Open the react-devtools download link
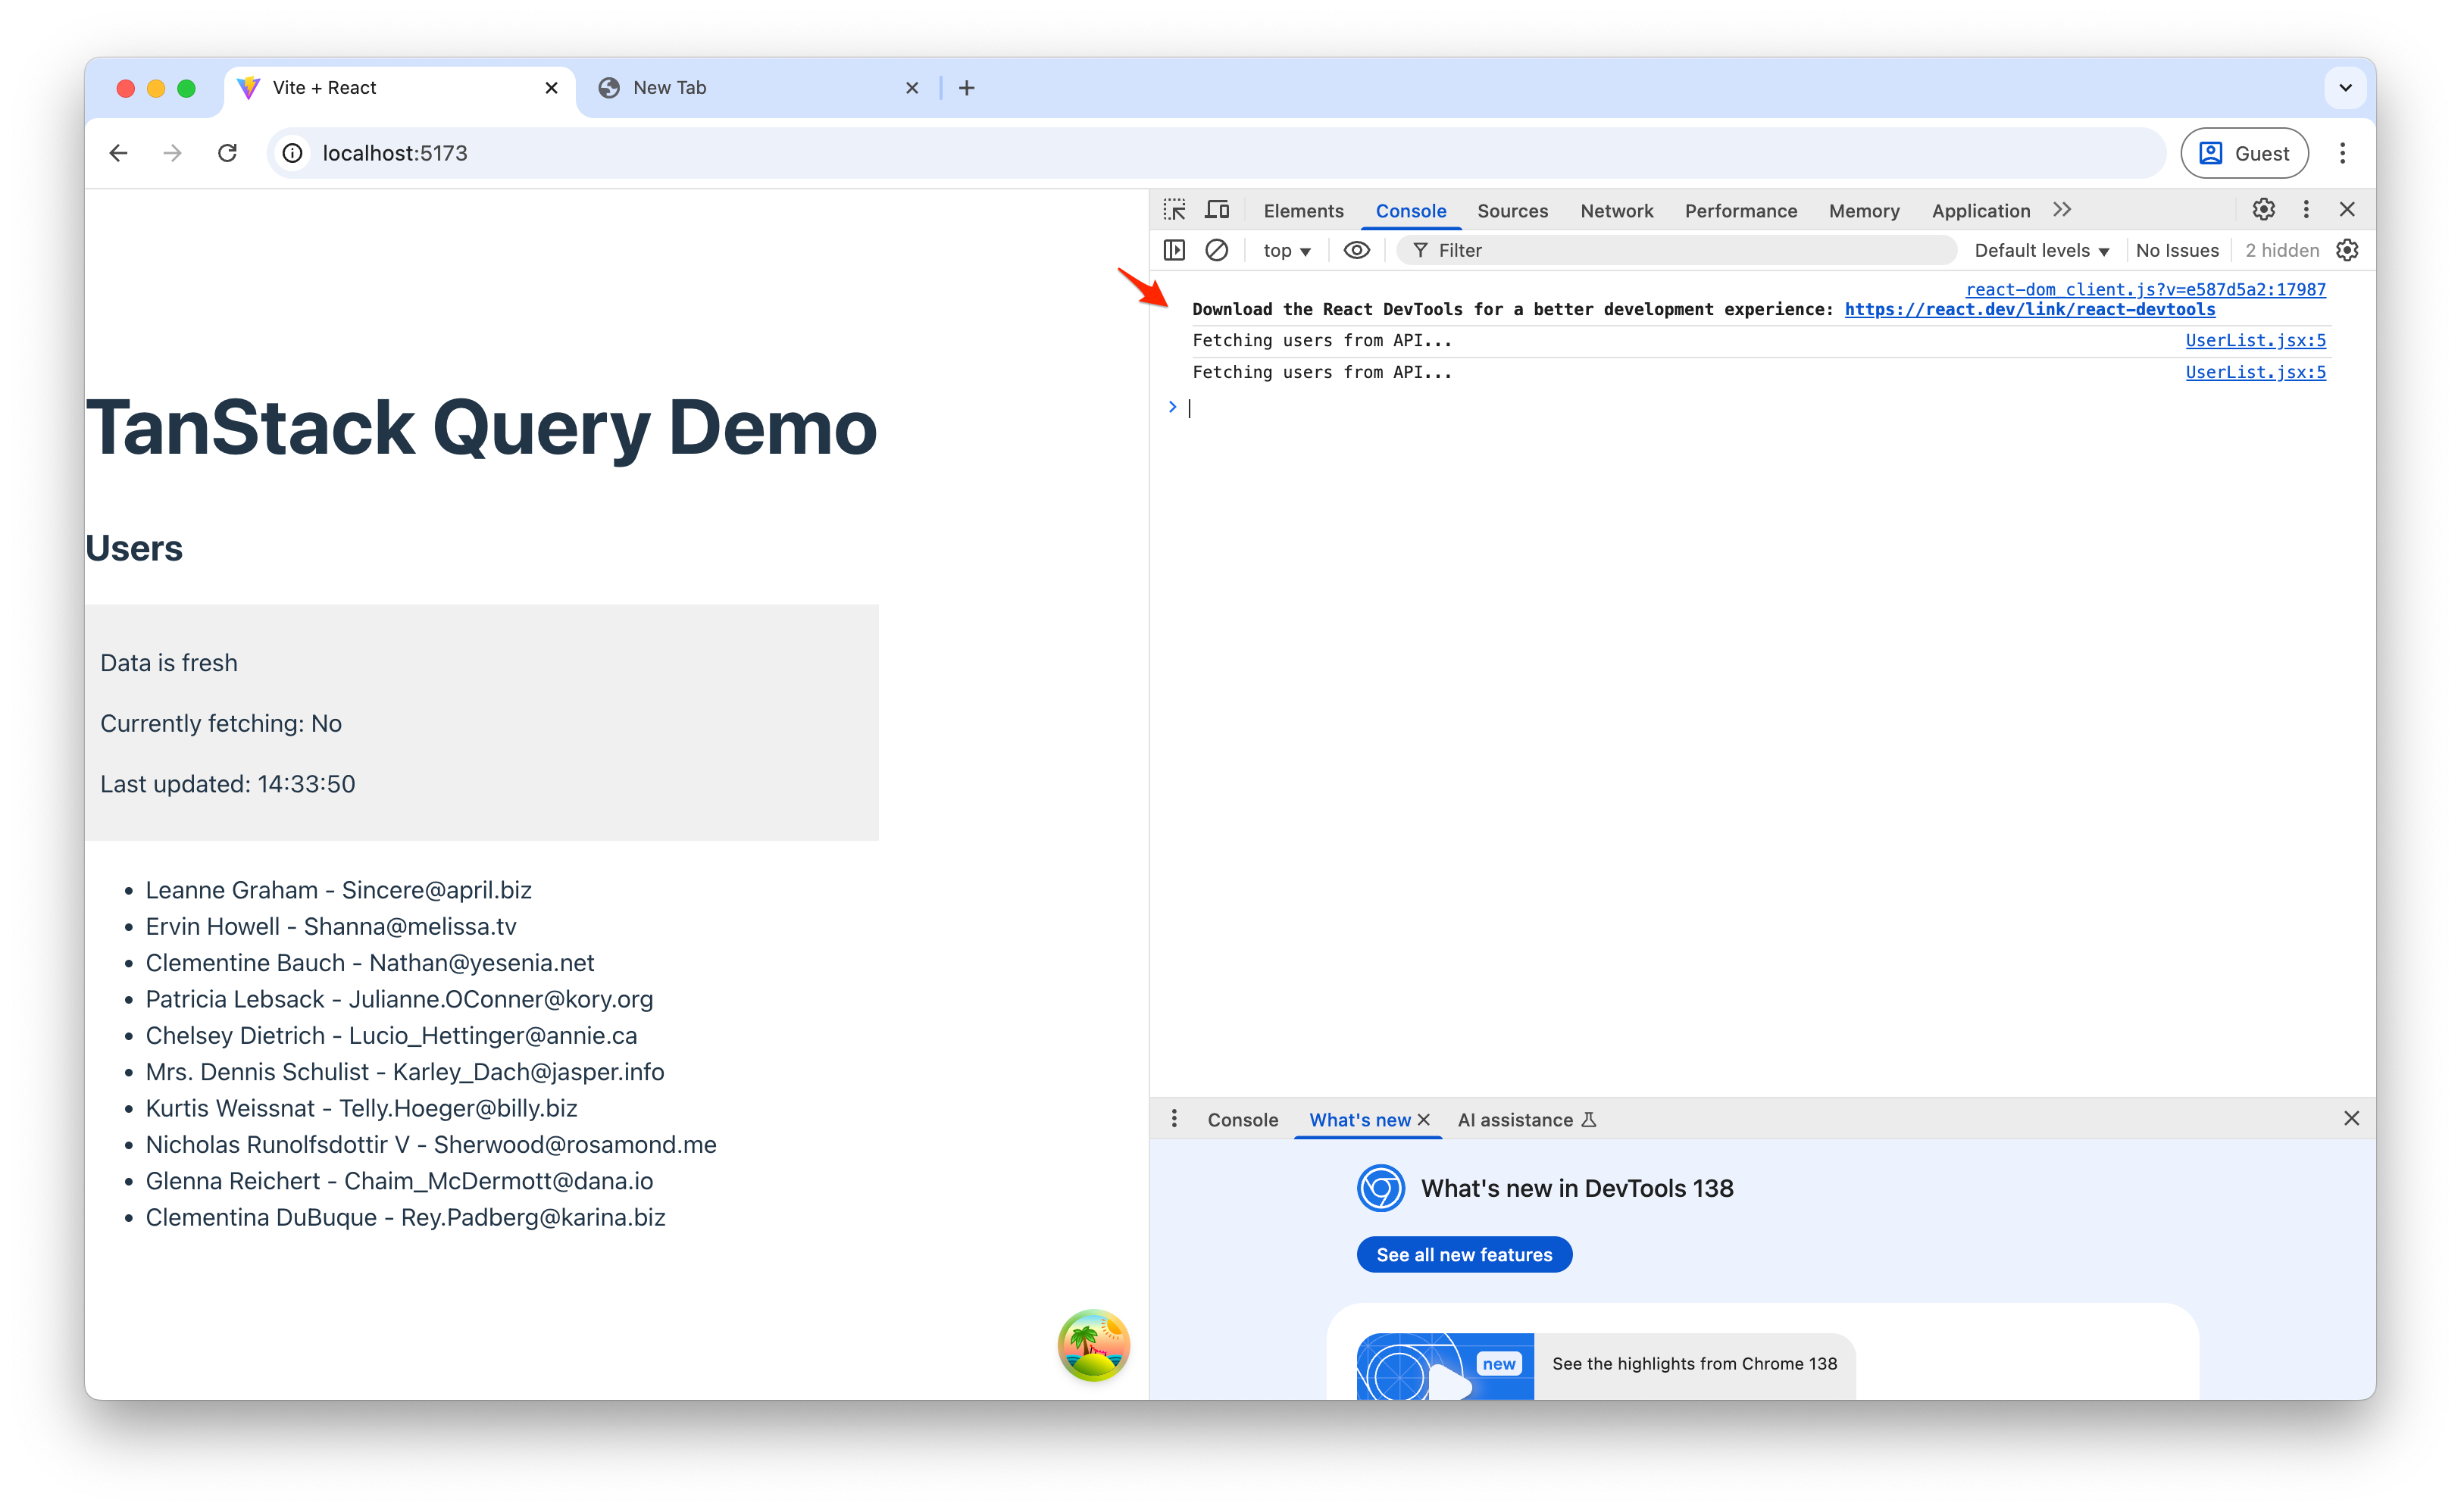 pos(2029,309)
